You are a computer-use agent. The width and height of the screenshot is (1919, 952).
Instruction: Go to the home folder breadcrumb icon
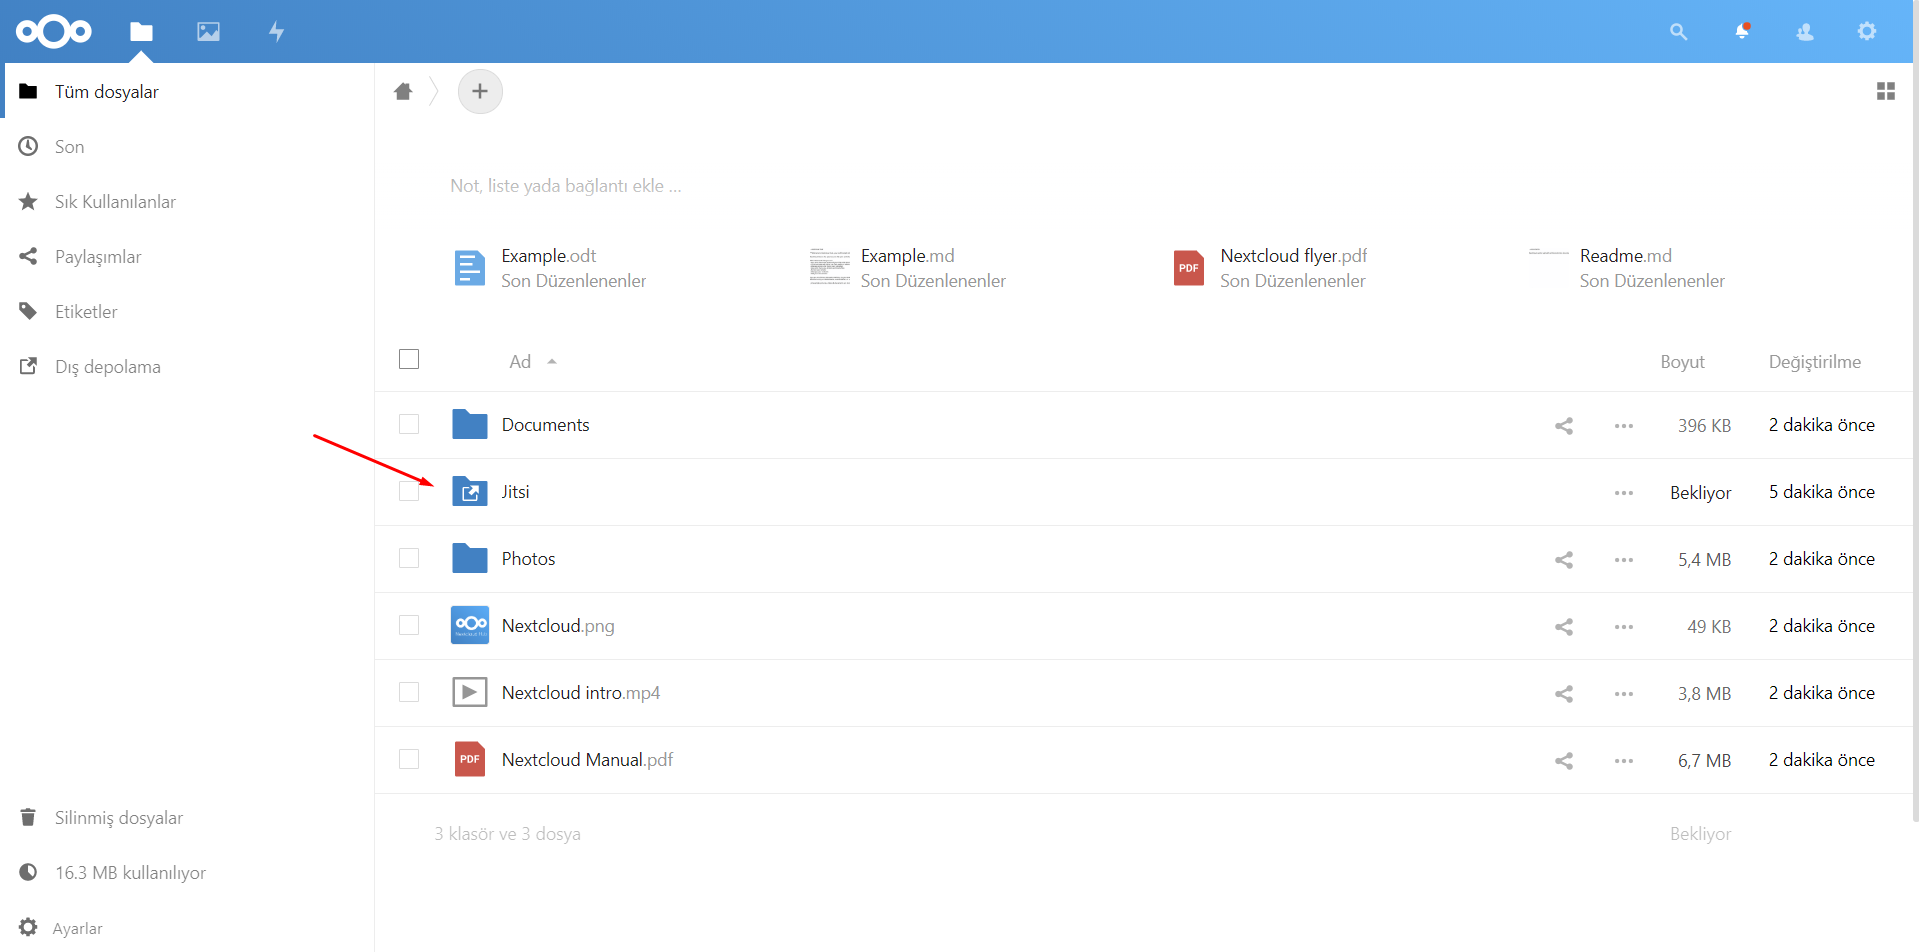pyautogui.click(x=403, y=92)
